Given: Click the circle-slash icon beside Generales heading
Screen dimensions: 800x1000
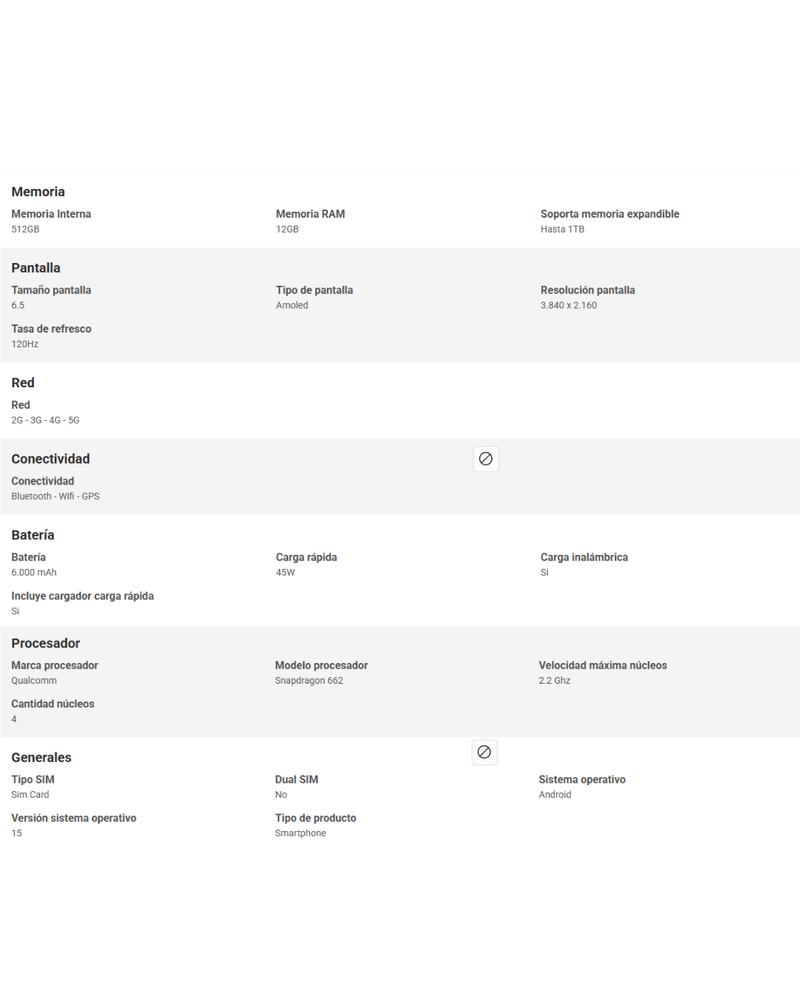Looking at the screenshot, I should click(x=484, y=752).
